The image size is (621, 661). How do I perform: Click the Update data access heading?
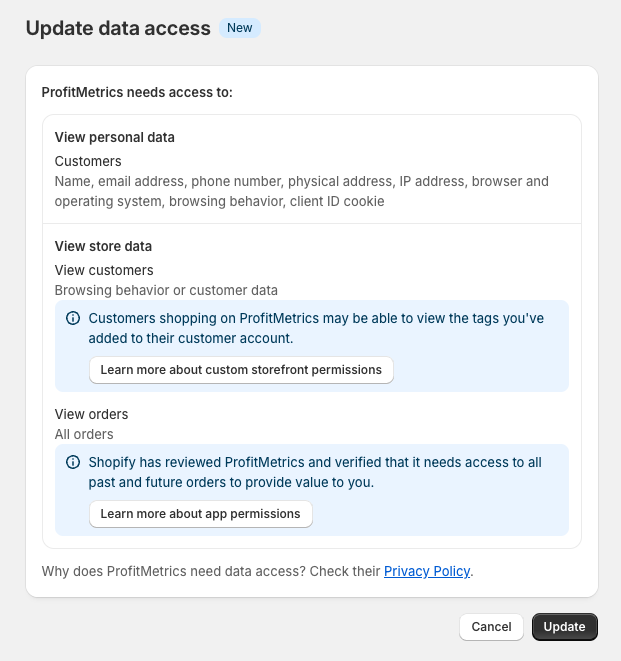pos(118,28)
